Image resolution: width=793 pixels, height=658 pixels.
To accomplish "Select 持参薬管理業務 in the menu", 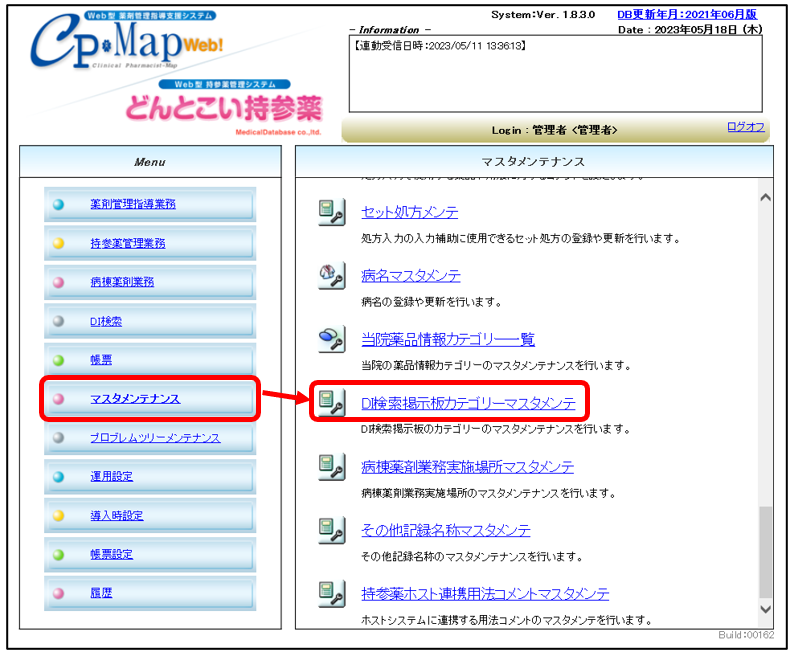I will (x=128, y=243).
